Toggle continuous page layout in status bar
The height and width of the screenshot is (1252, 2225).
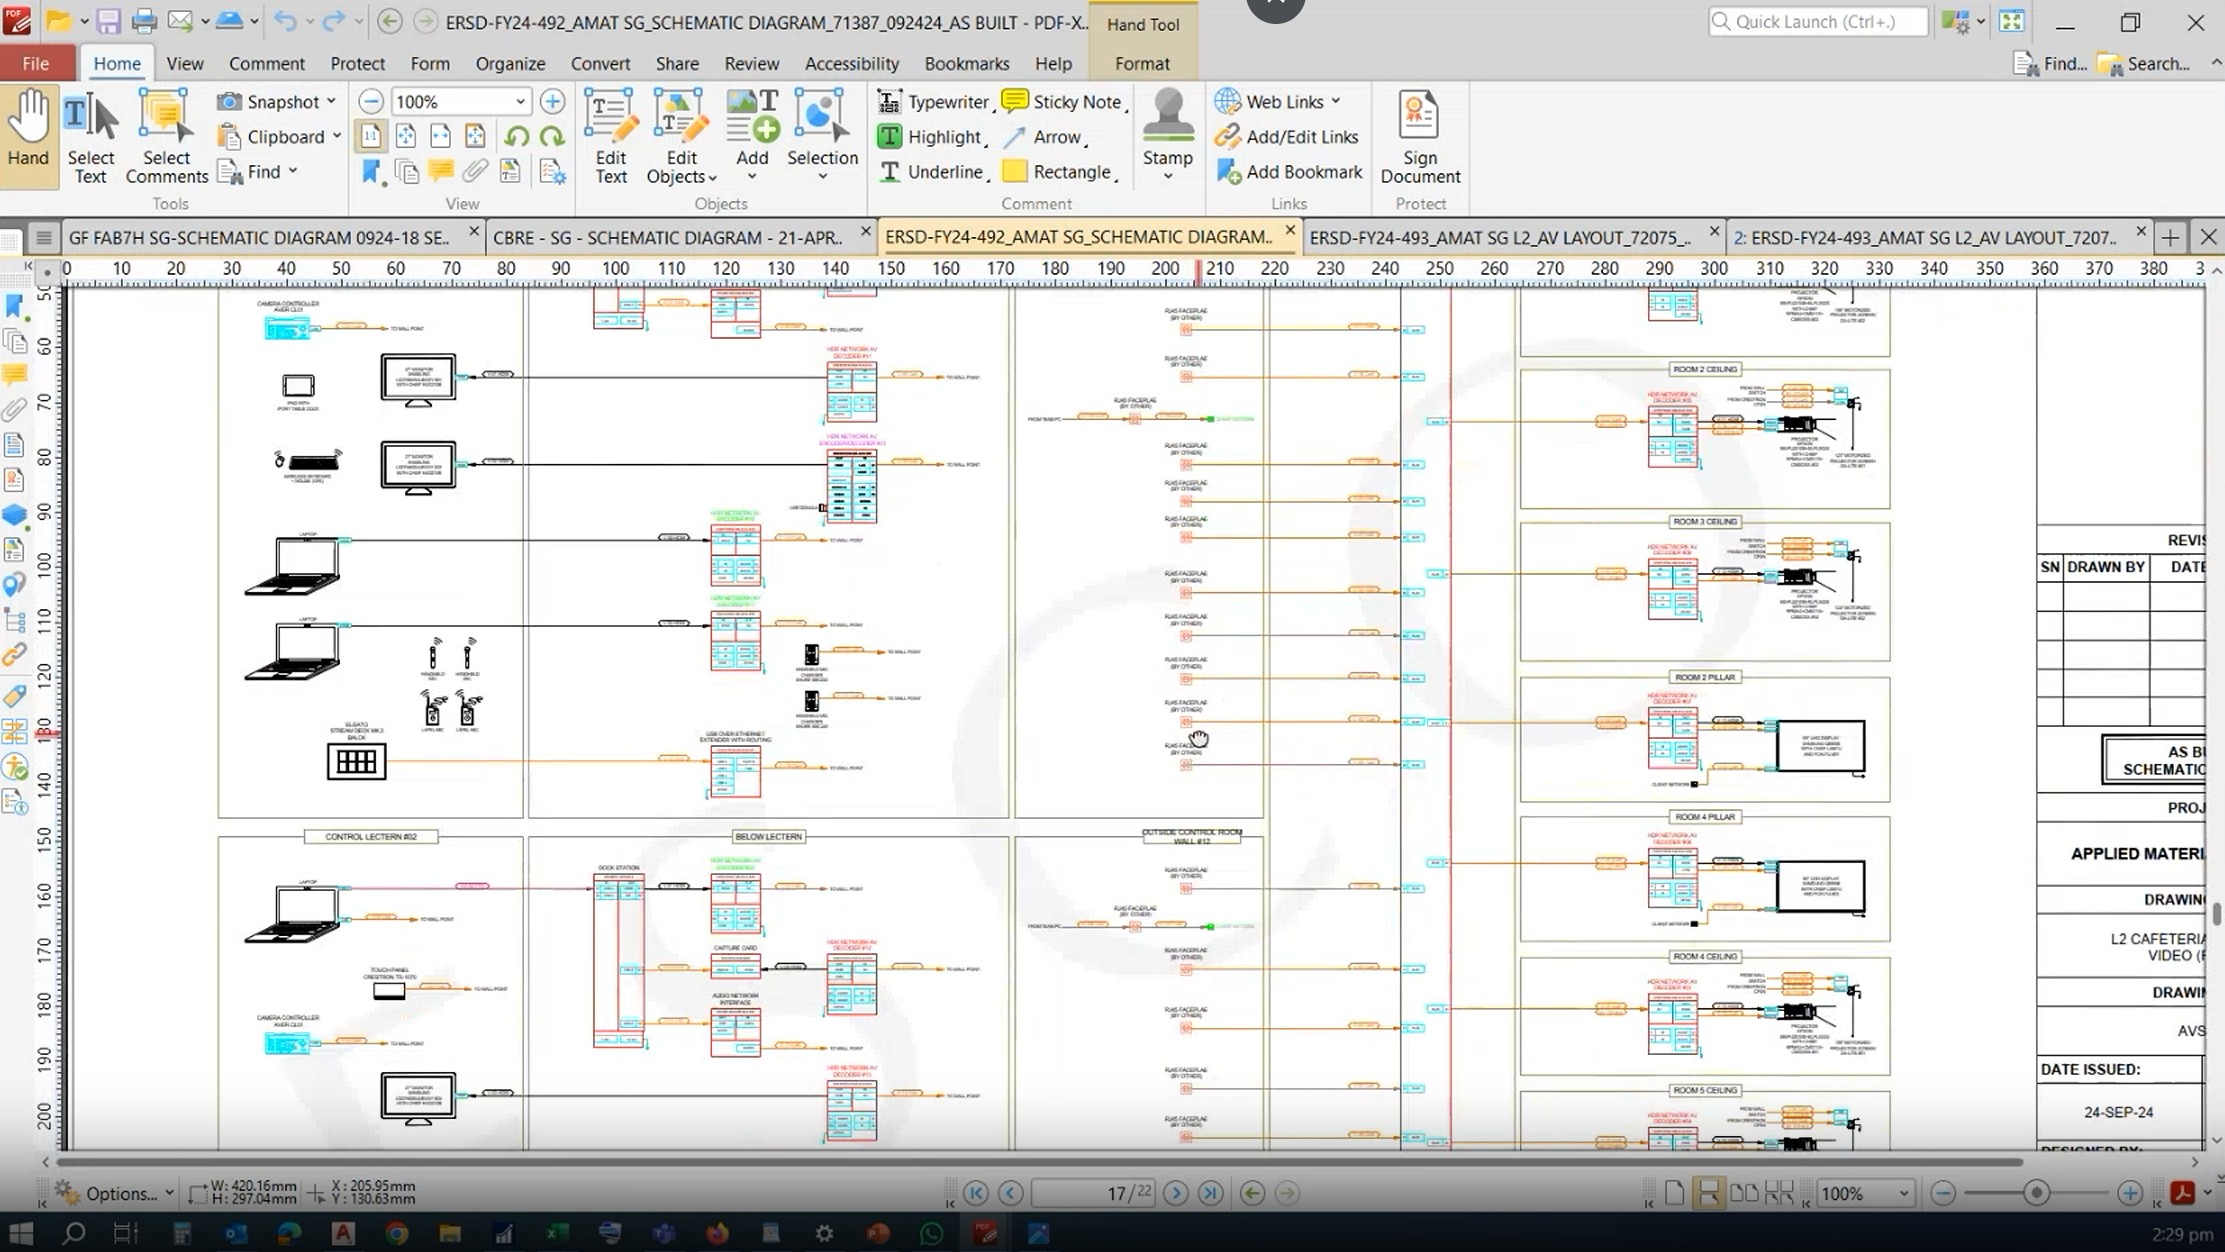tap(1708, 1193)
